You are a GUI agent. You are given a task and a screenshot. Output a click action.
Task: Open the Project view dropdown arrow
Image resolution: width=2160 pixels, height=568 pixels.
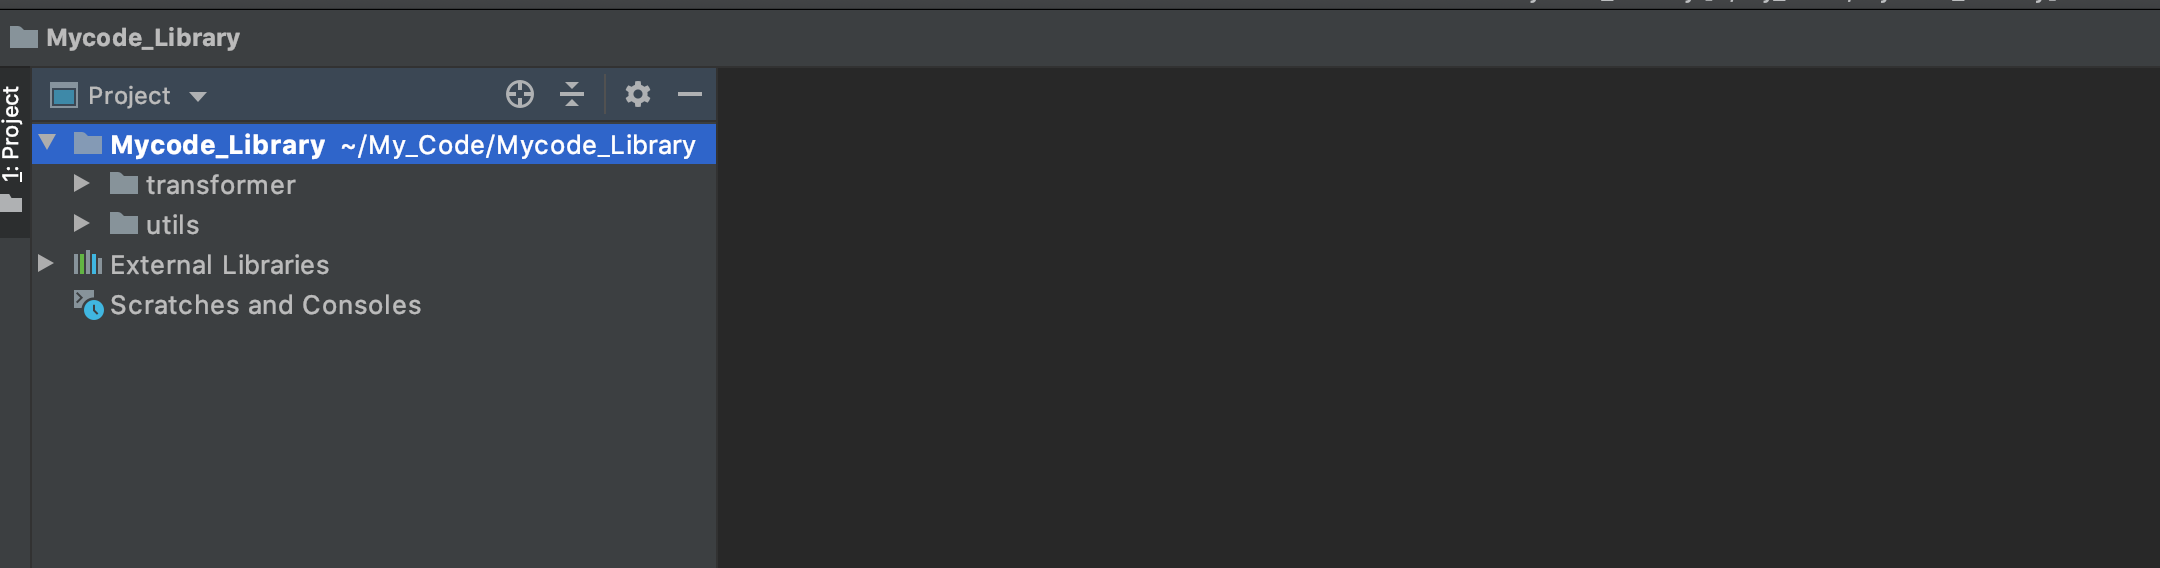point(198,97)
